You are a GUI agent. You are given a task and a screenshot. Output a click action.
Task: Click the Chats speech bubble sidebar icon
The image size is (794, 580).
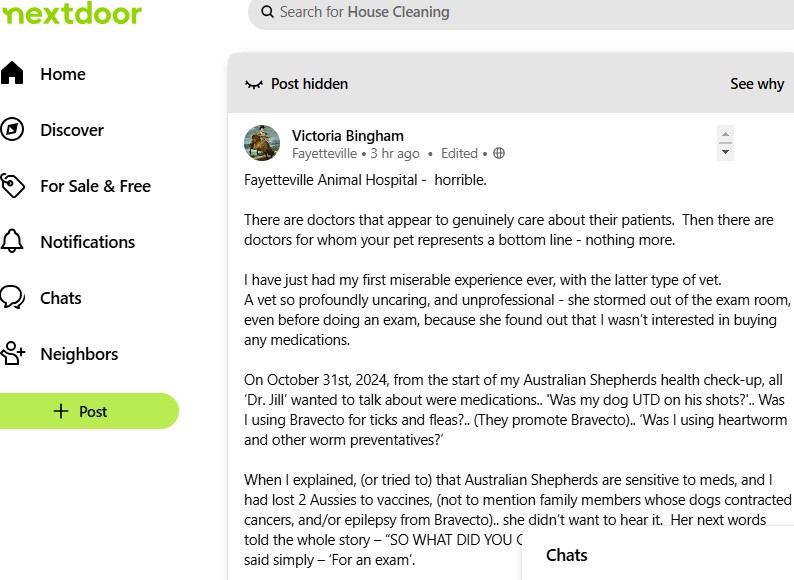click(12, 298)
